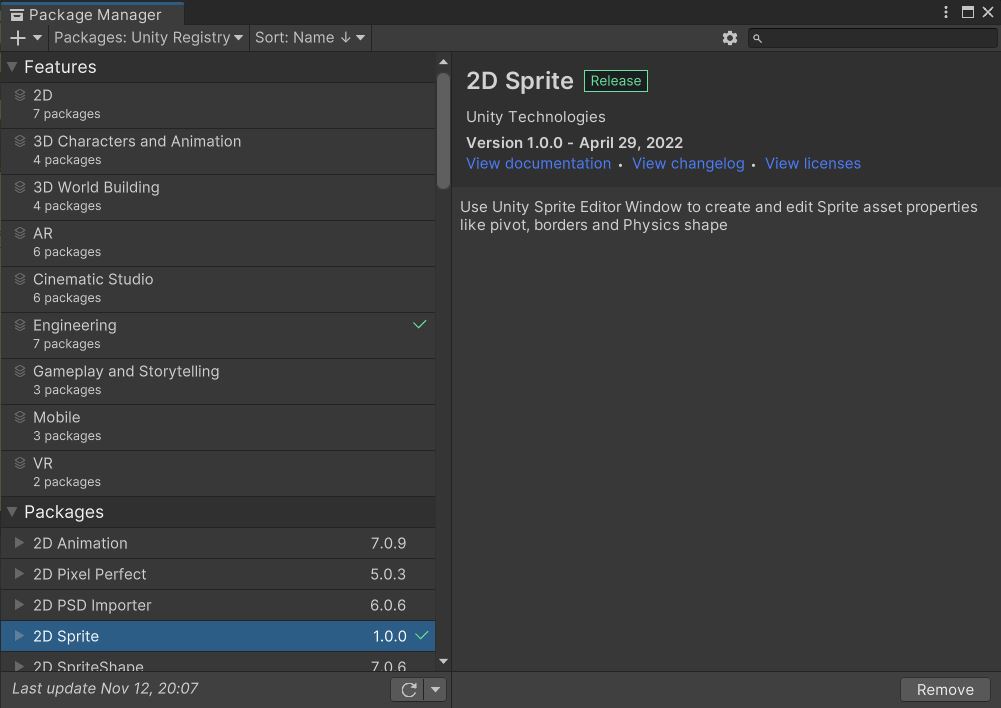
Task: Collapse the Packages section
Action: (x=12, y=511)
